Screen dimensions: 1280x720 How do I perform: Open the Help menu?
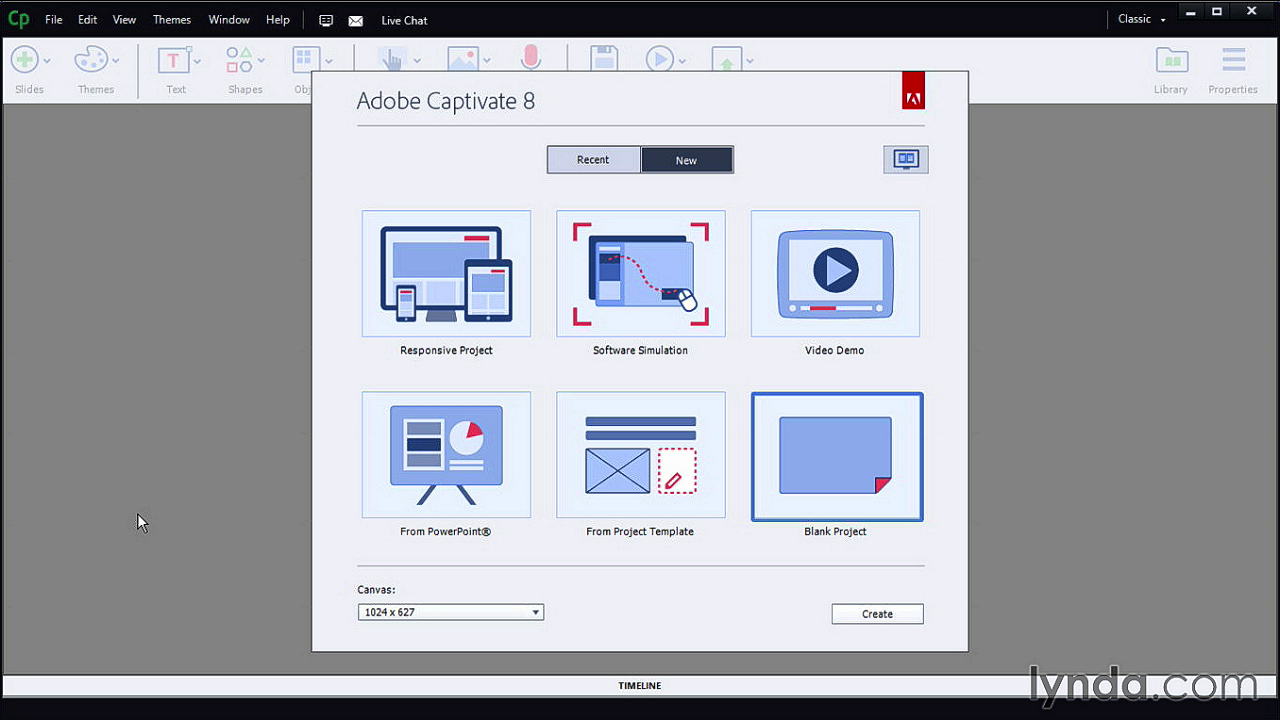coord(278,19)
